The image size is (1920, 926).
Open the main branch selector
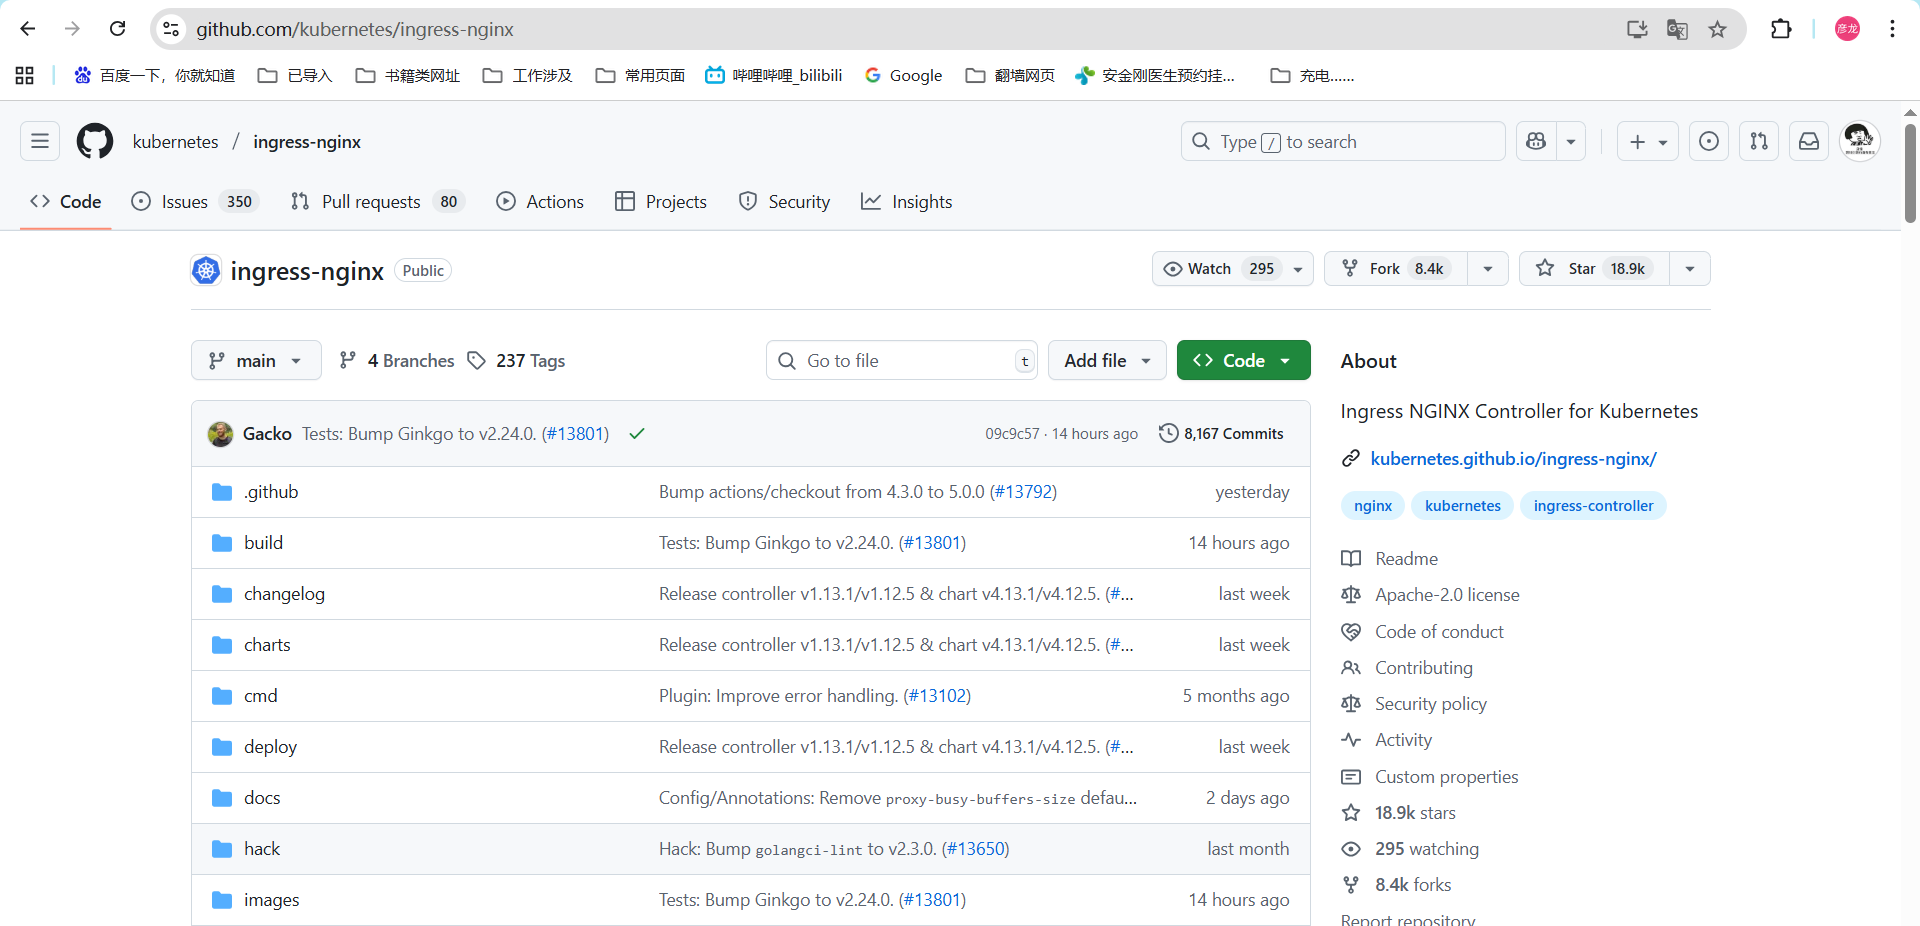[x=256, y=361]
